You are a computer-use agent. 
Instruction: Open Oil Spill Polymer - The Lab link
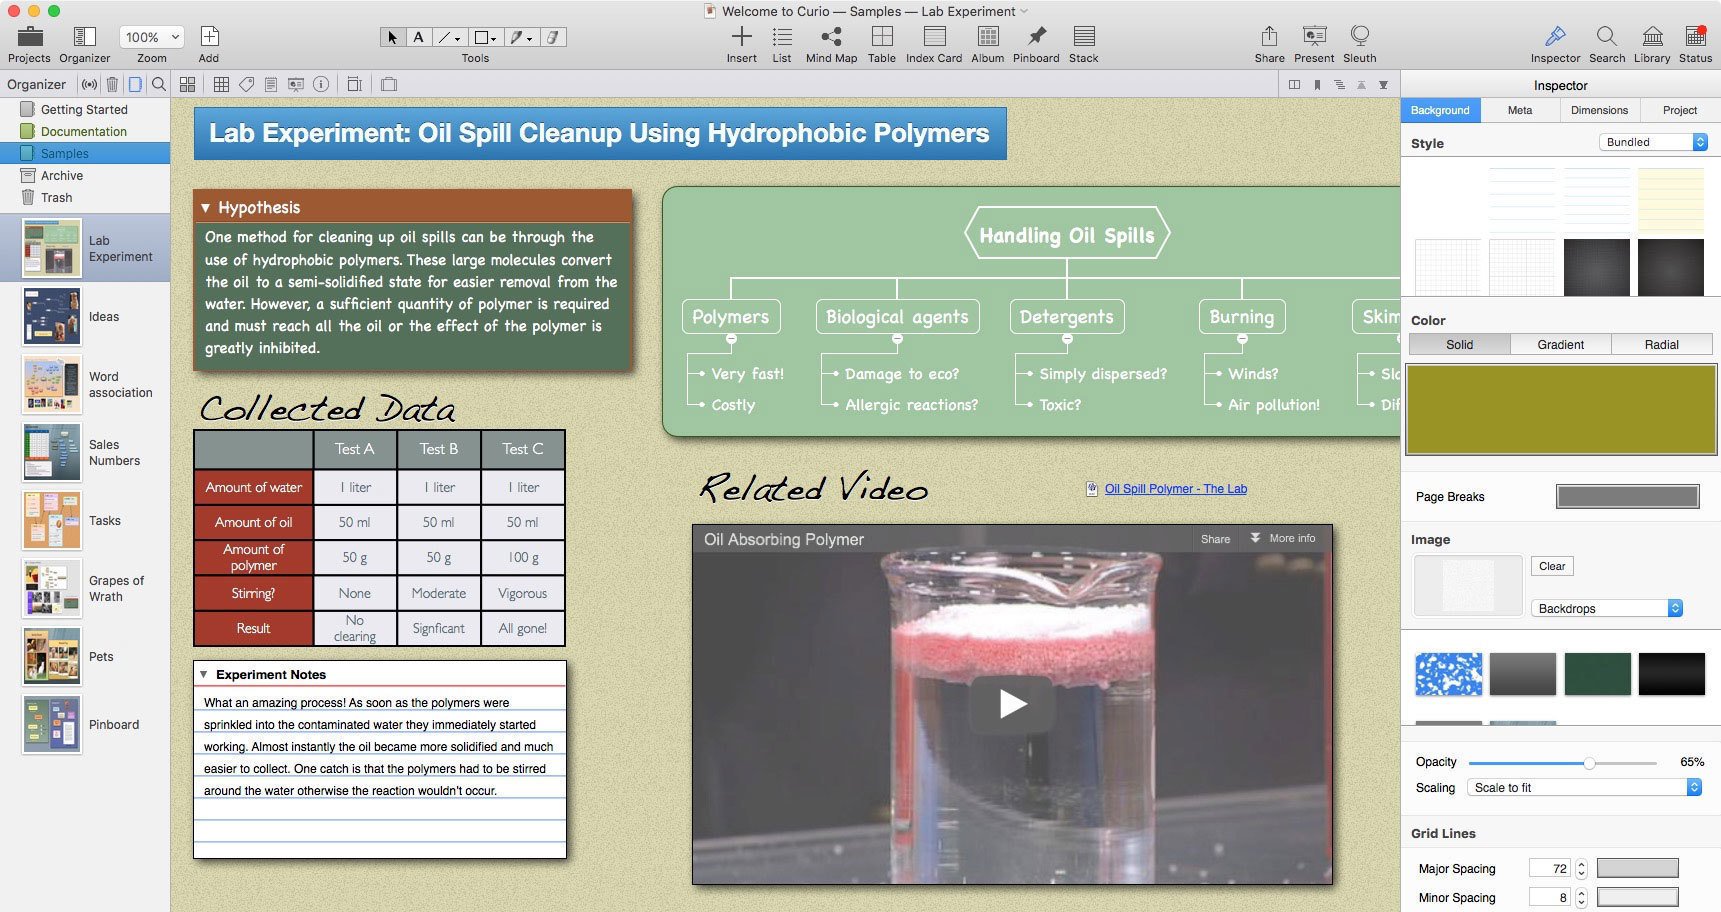pos(1175,489)
